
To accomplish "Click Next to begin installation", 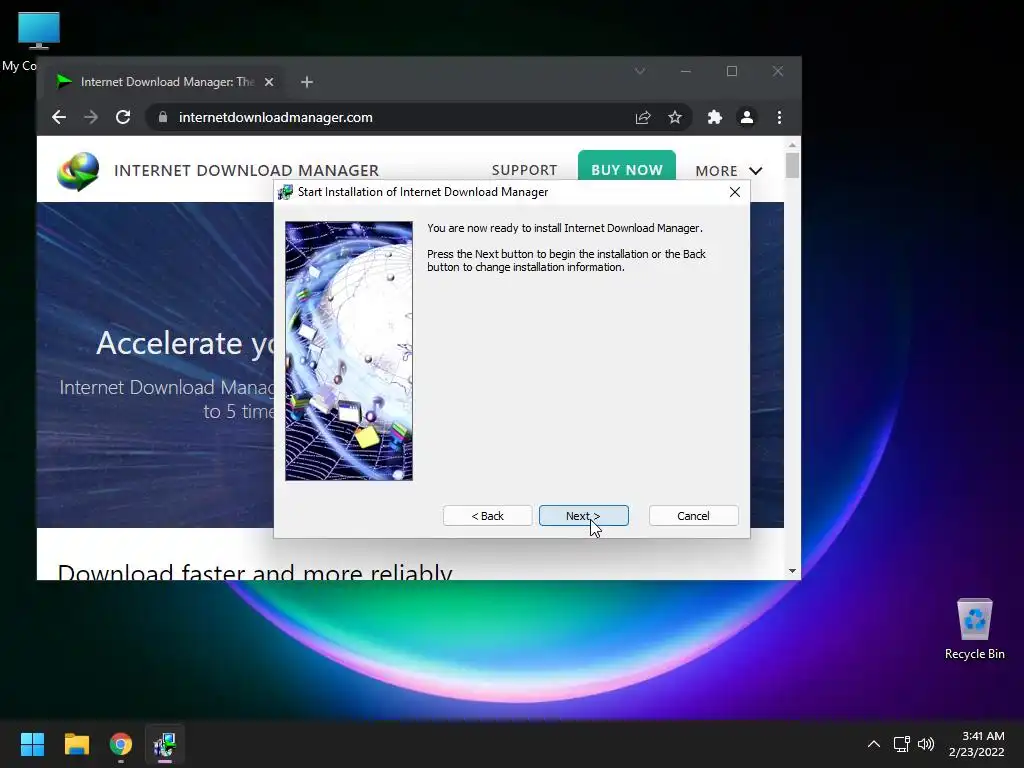I will 583,515.
